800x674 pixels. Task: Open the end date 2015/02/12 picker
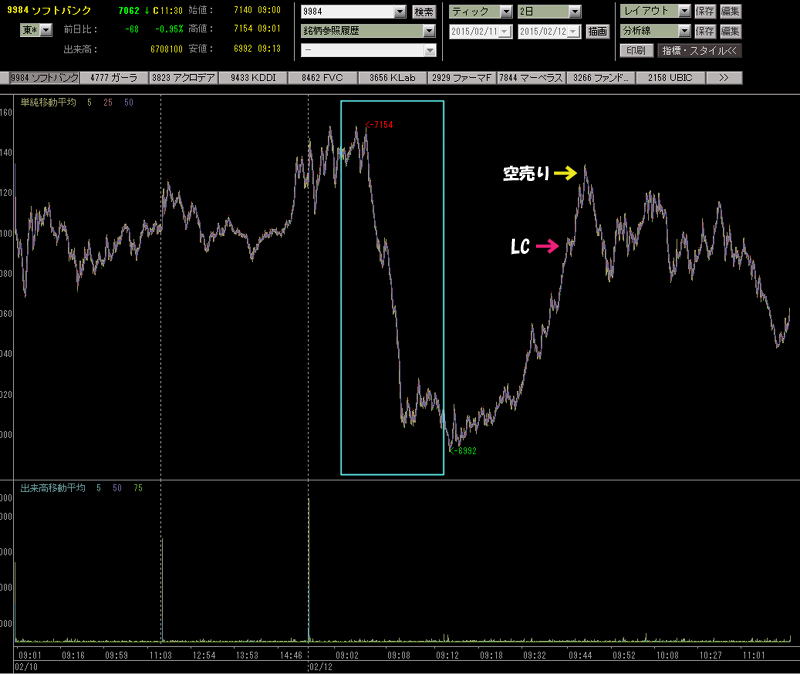(549, 32)
